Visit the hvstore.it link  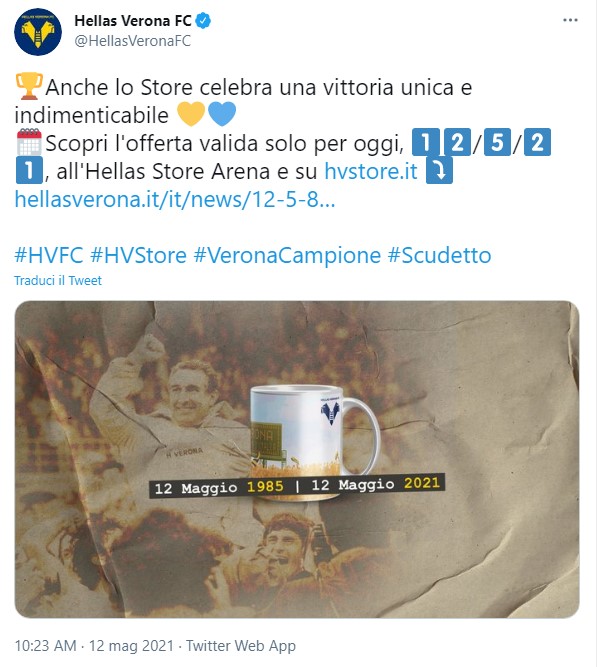tap(371, 171)
